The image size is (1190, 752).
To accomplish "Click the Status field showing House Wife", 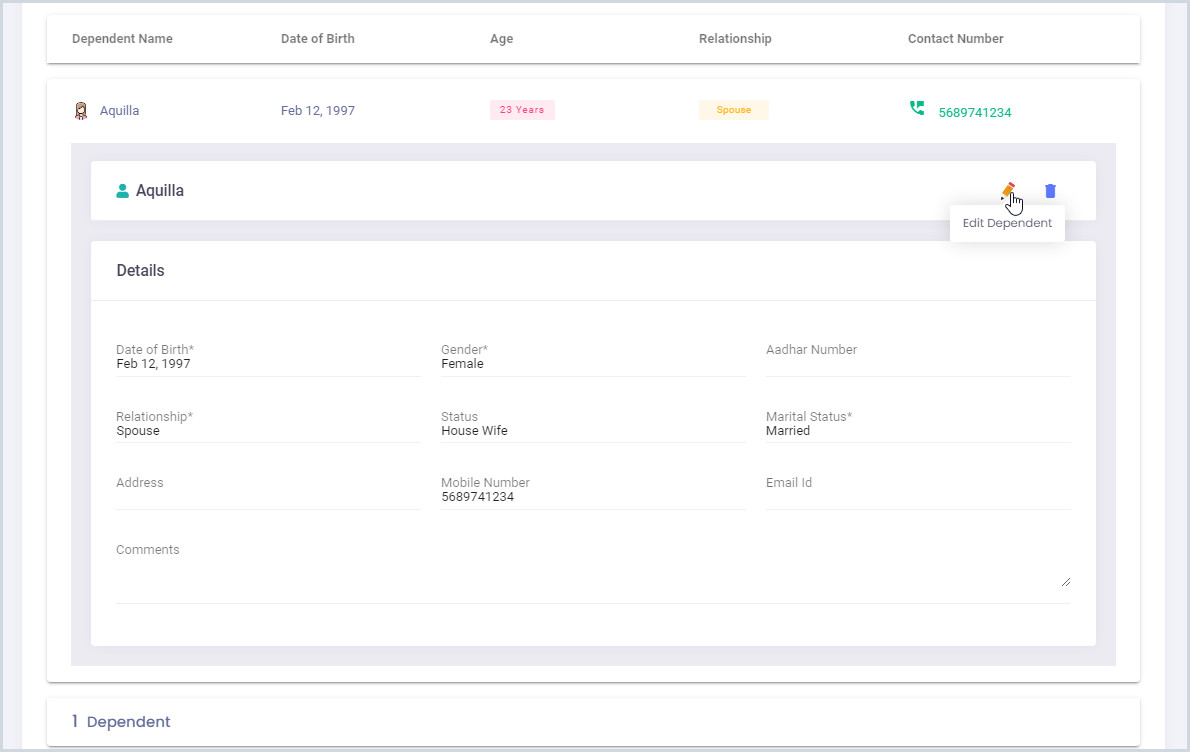I will (x=593, y=426).
